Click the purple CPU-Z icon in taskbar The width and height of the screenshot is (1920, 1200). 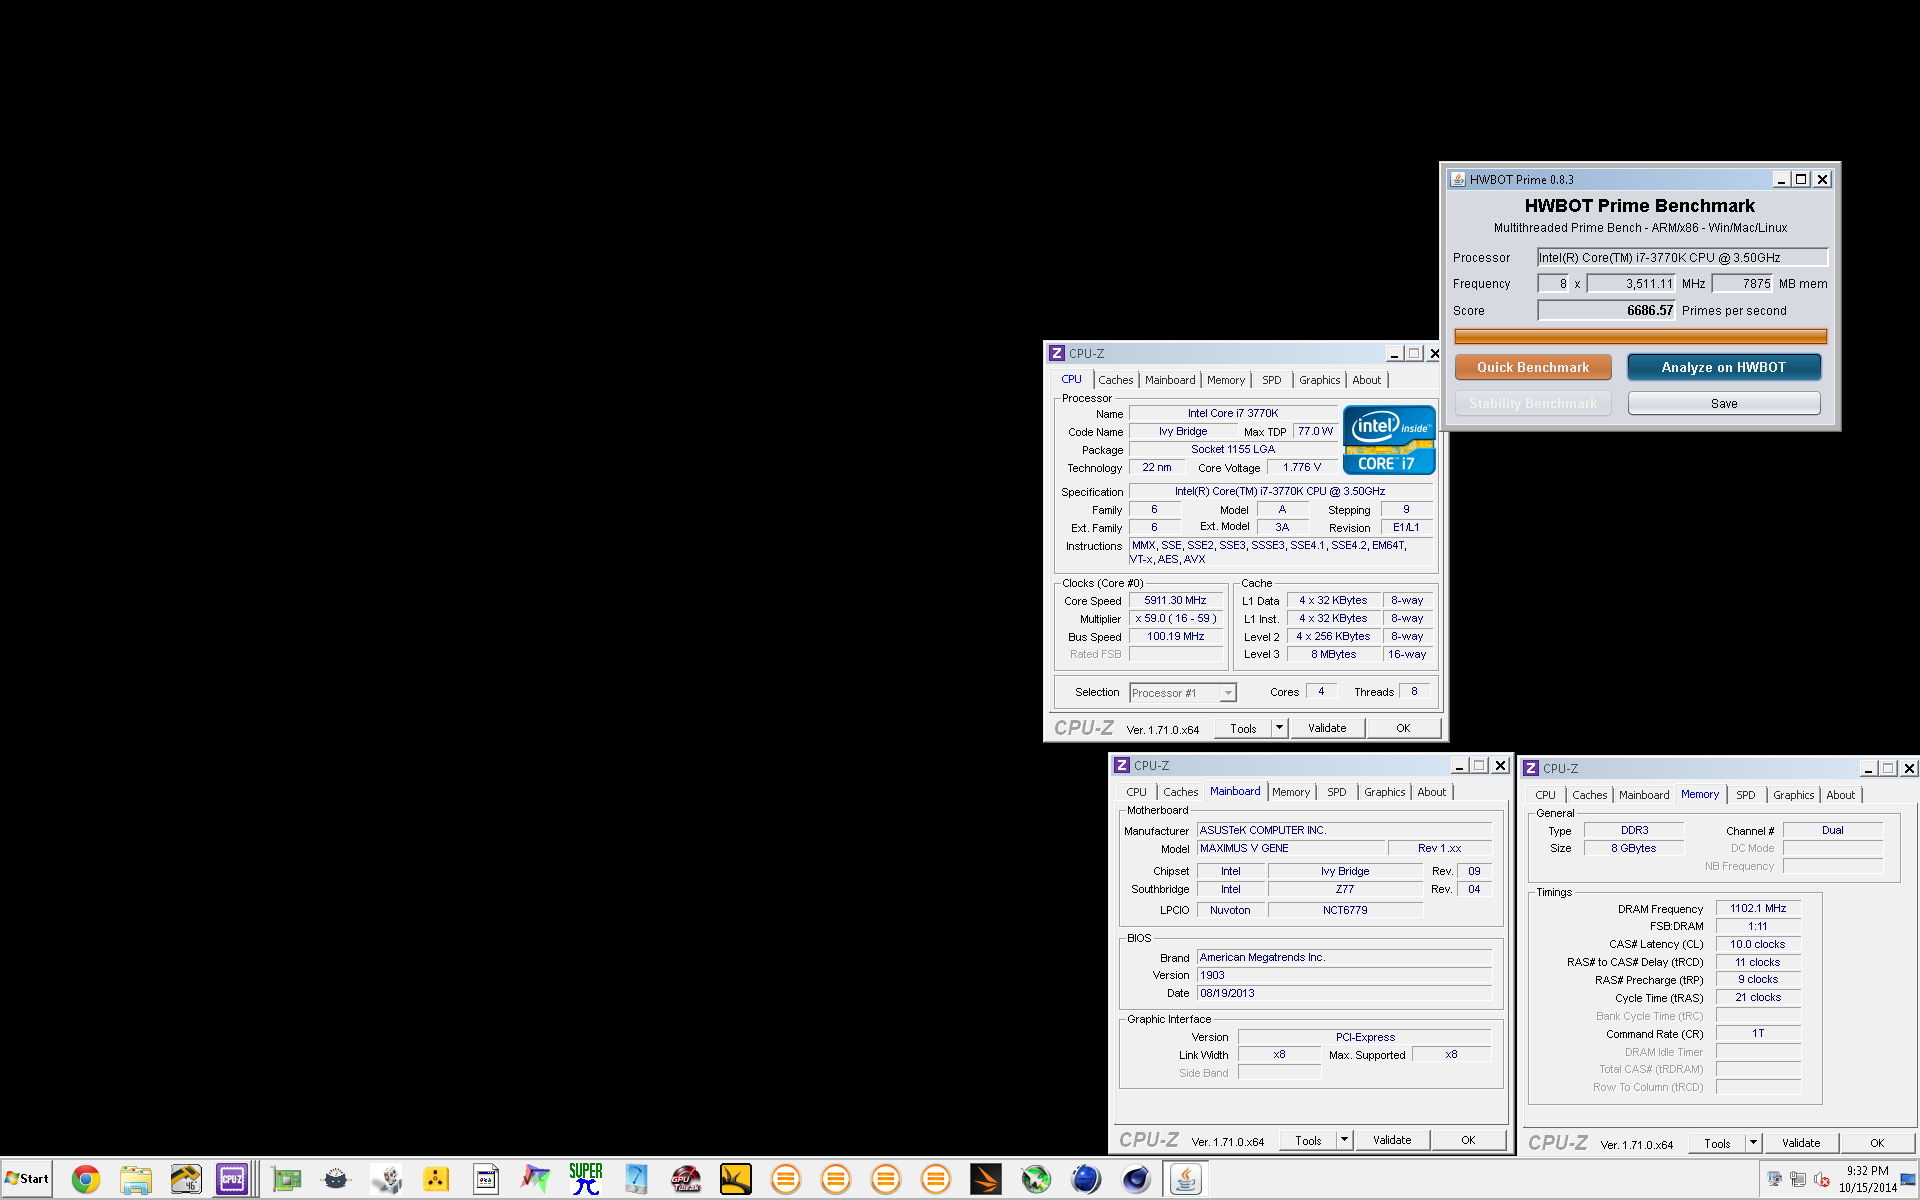[x=232, y=1180]
